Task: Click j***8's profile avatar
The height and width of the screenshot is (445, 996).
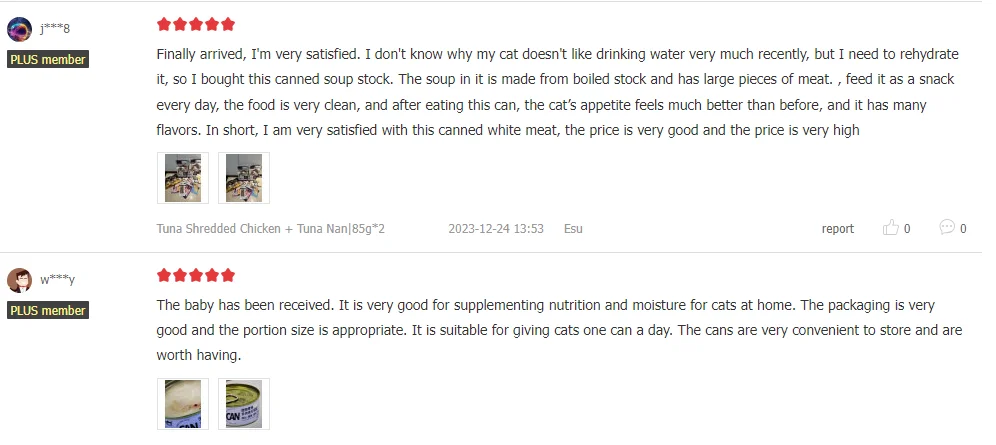Action: 20,29
